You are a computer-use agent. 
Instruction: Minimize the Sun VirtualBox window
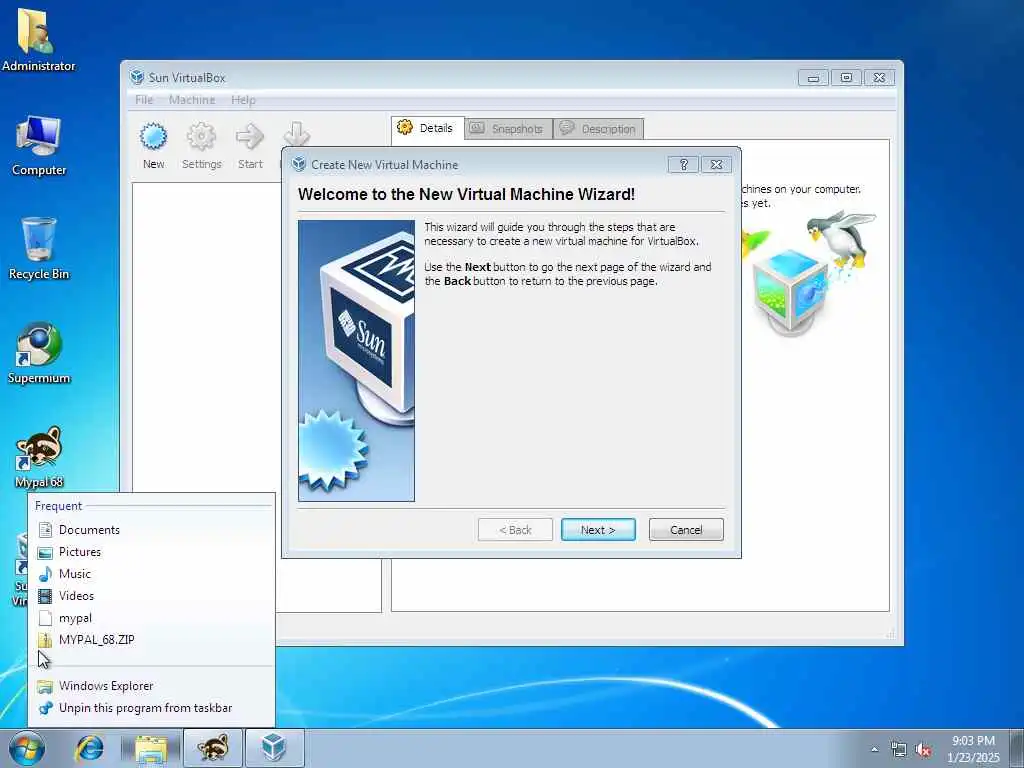click(813, 78)
